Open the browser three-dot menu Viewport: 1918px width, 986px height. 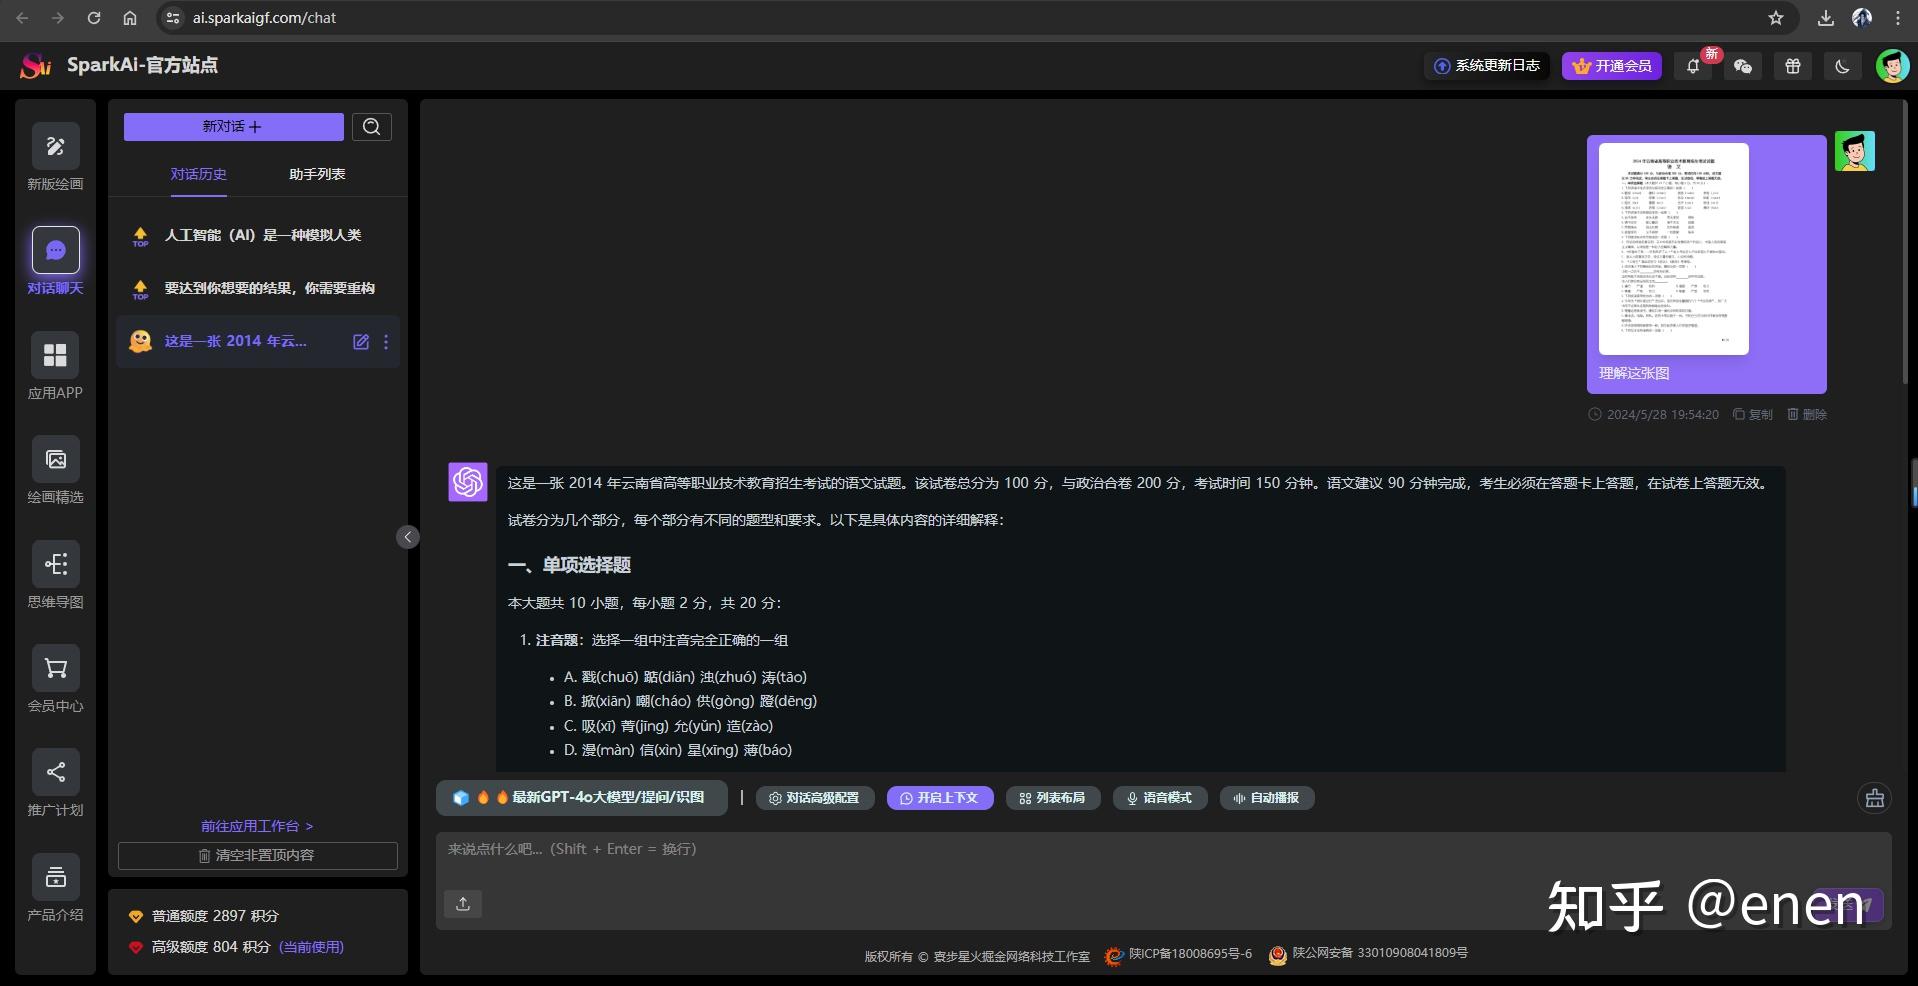point(1898,18)
